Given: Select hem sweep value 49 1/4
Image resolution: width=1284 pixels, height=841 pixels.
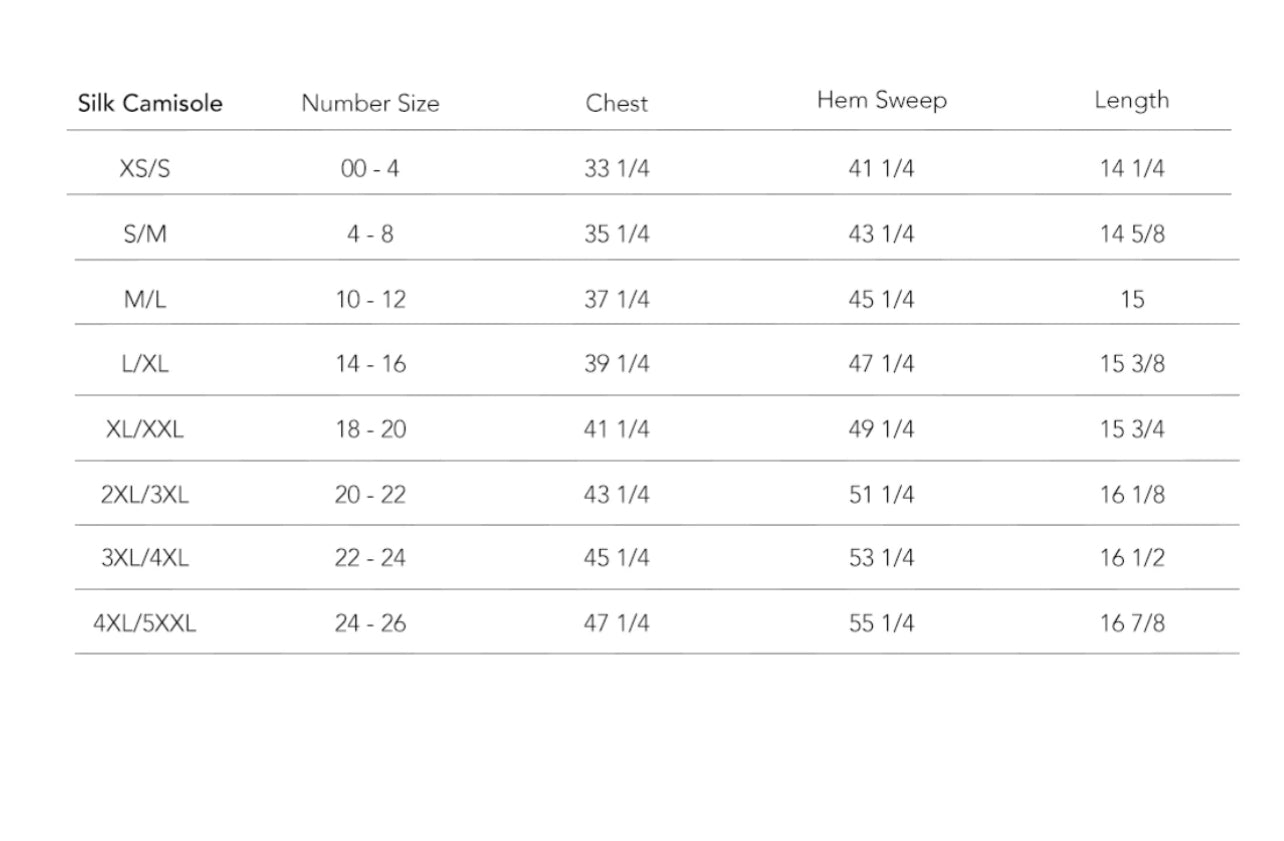Looking at the screenshot, I should click(x=881, y=429).
